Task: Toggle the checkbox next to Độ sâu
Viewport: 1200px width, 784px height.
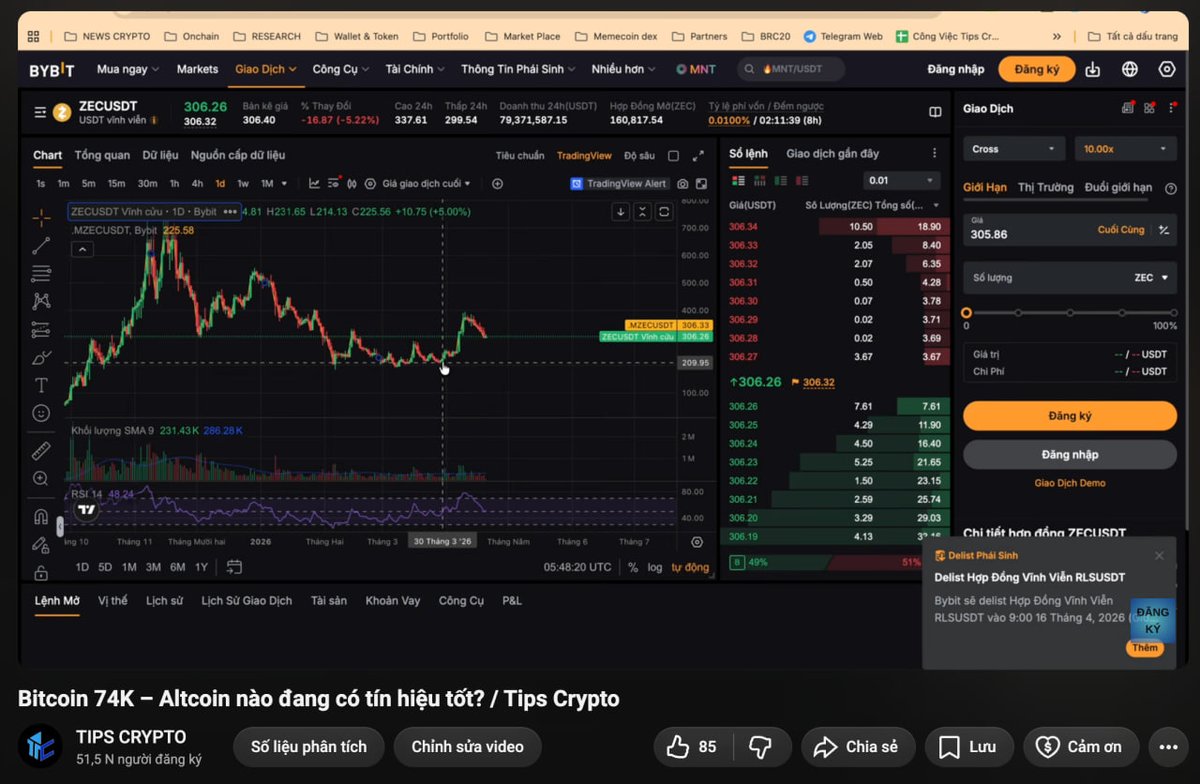Action: pyautogui.click(x=673, y=156)
